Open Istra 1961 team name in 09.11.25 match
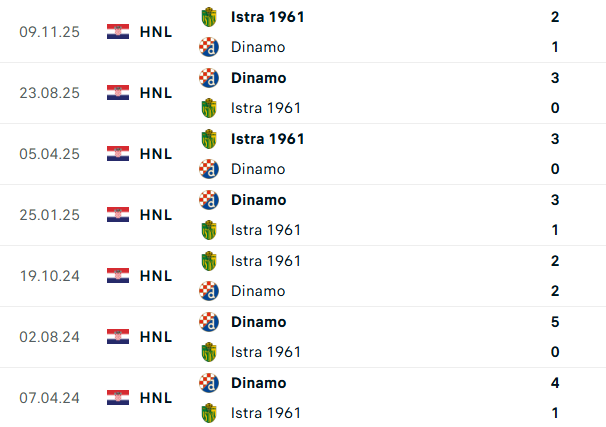 point(267,17)
